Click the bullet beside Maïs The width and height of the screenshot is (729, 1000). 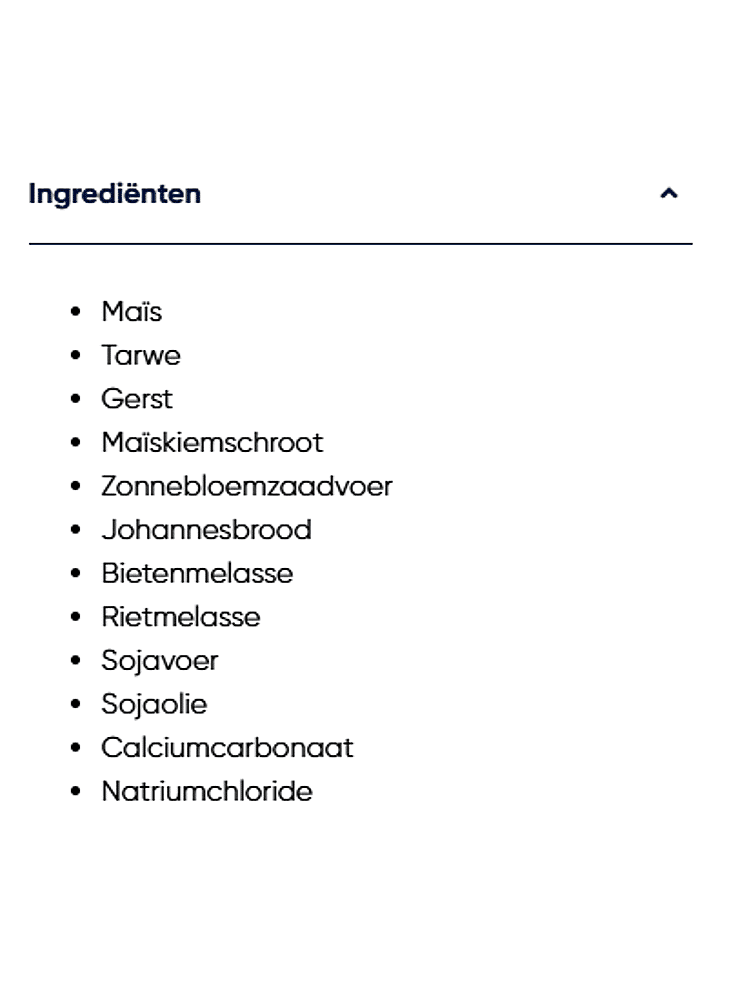[75, 312]
